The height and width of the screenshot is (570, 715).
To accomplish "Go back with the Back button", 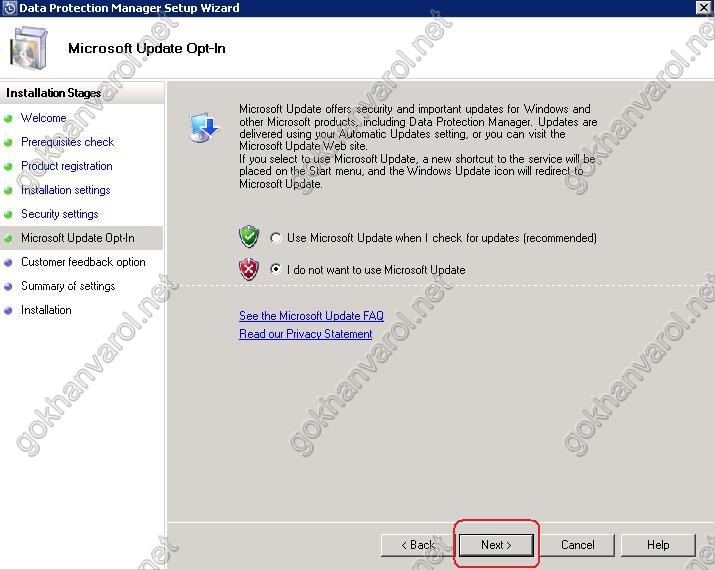I will click(x=417, y=545).
